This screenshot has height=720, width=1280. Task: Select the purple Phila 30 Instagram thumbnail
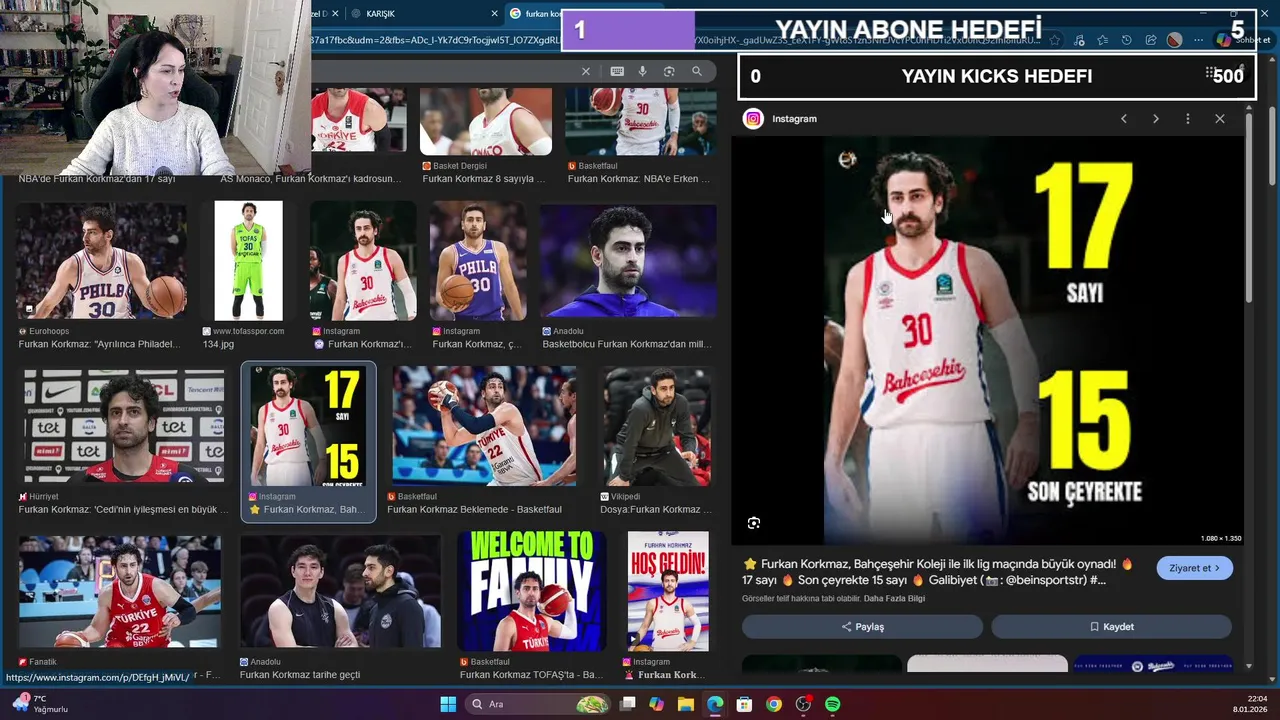(x=478, y=260)
